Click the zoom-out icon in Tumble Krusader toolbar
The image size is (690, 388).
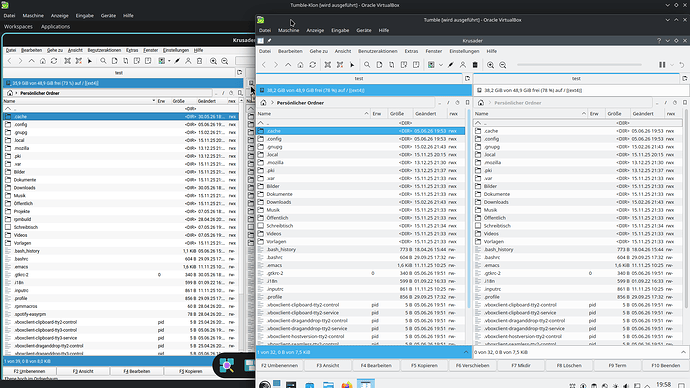click(503, 65)
